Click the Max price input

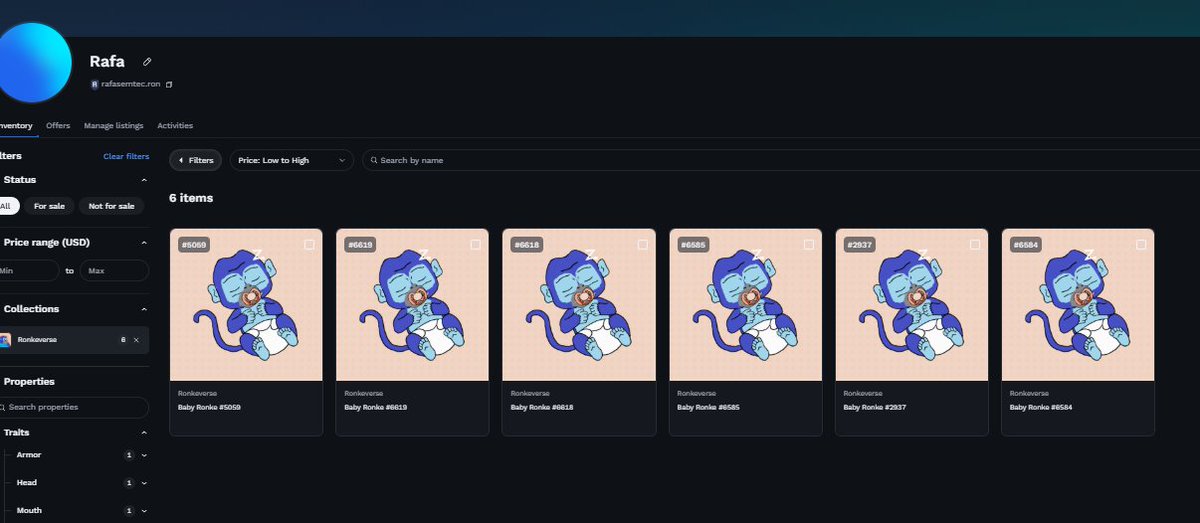[x=114, y=271]
